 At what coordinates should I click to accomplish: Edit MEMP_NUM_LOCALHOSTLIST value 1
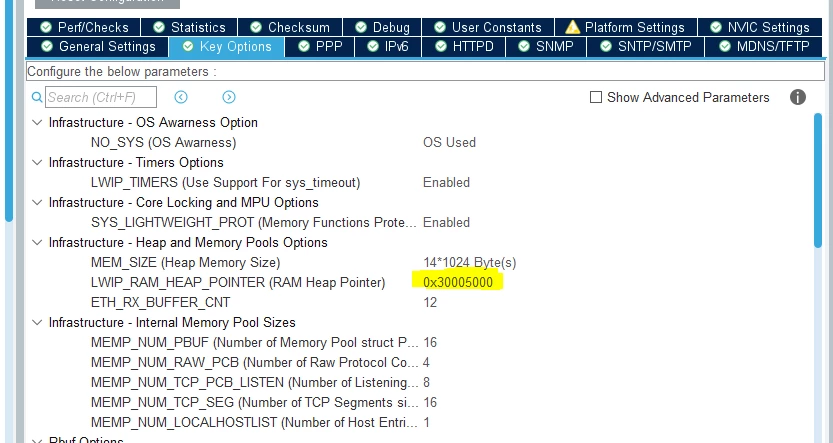[427, 422]
